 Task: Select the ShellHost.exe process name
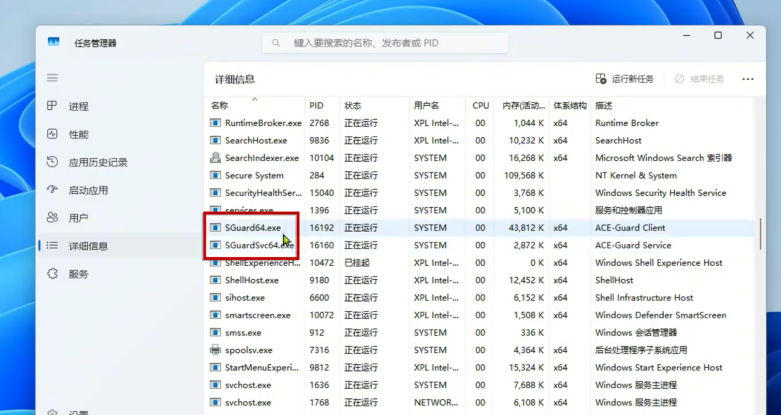[x=252, y=280]
